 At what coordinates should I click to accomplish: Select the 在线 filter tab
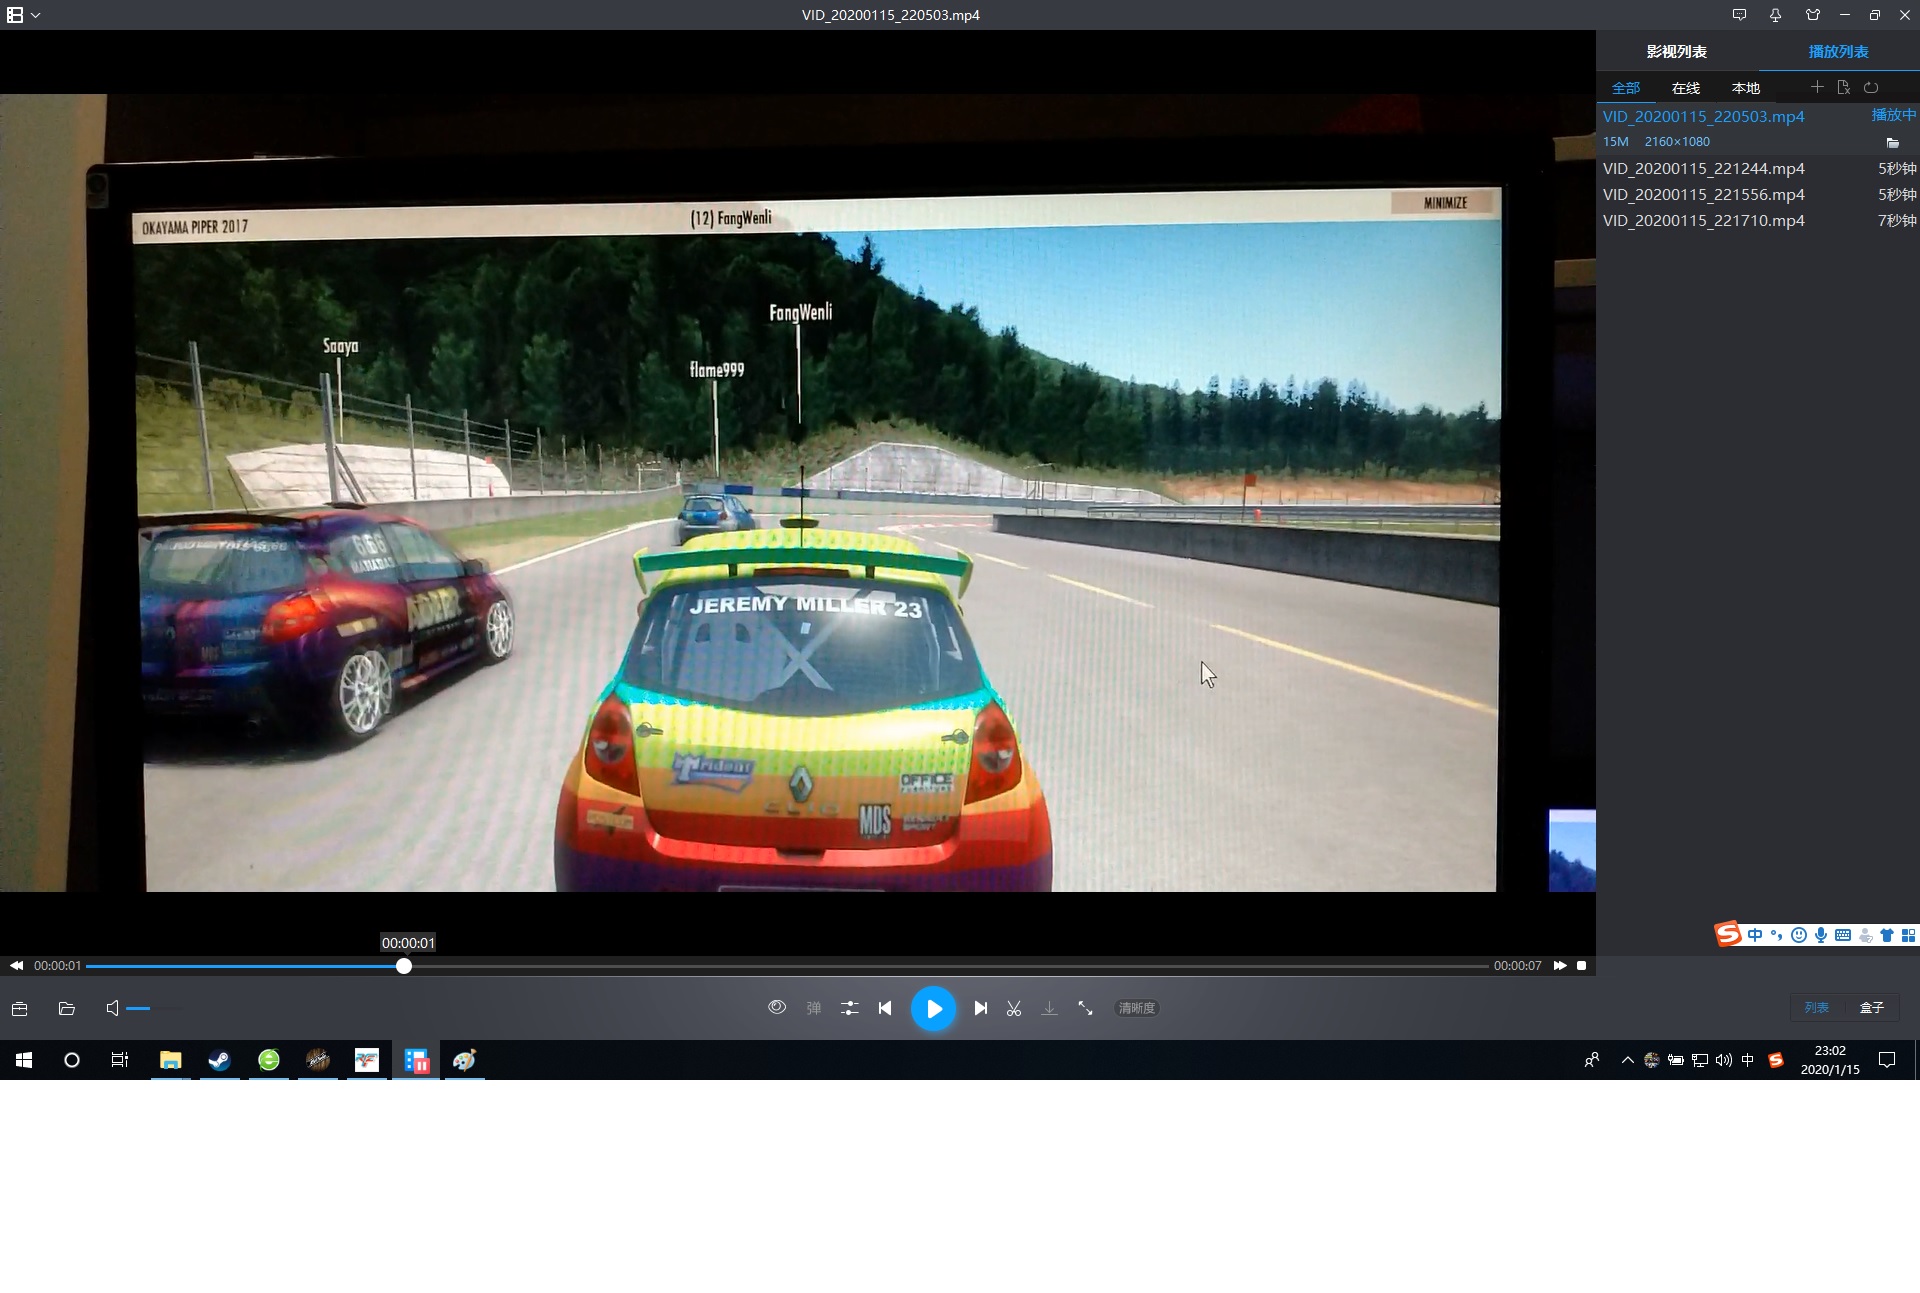point(1685,88)
